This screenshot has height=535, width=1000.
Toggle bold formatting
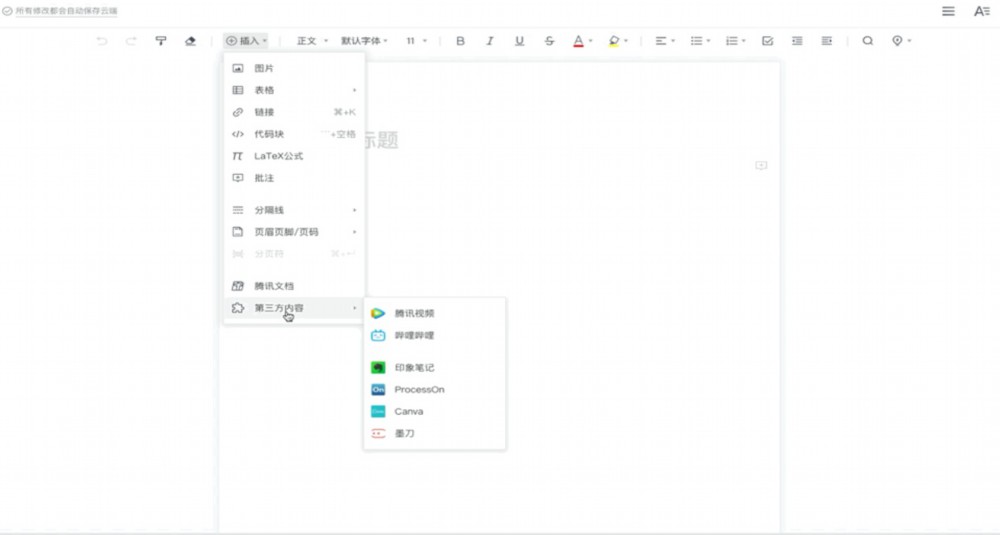pyautogui.click(x=460, y=41)
